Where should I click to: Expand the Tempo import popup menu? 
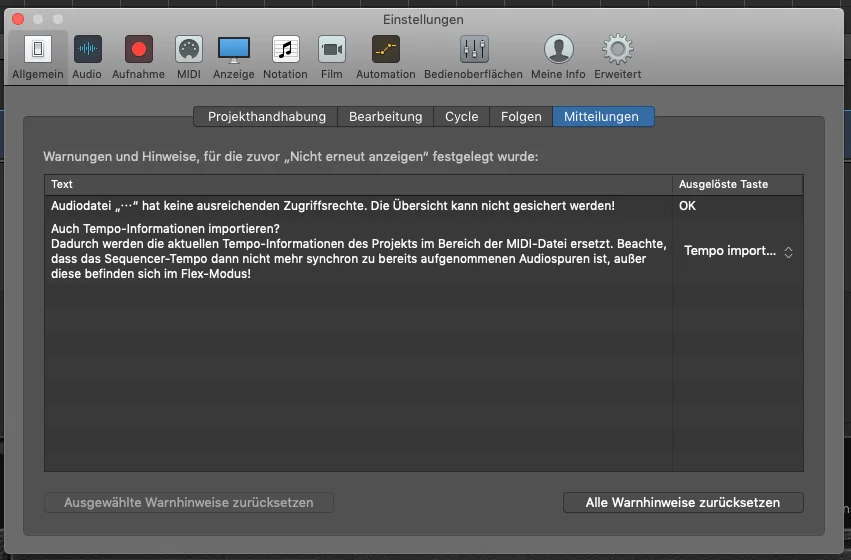pos(738,251)
